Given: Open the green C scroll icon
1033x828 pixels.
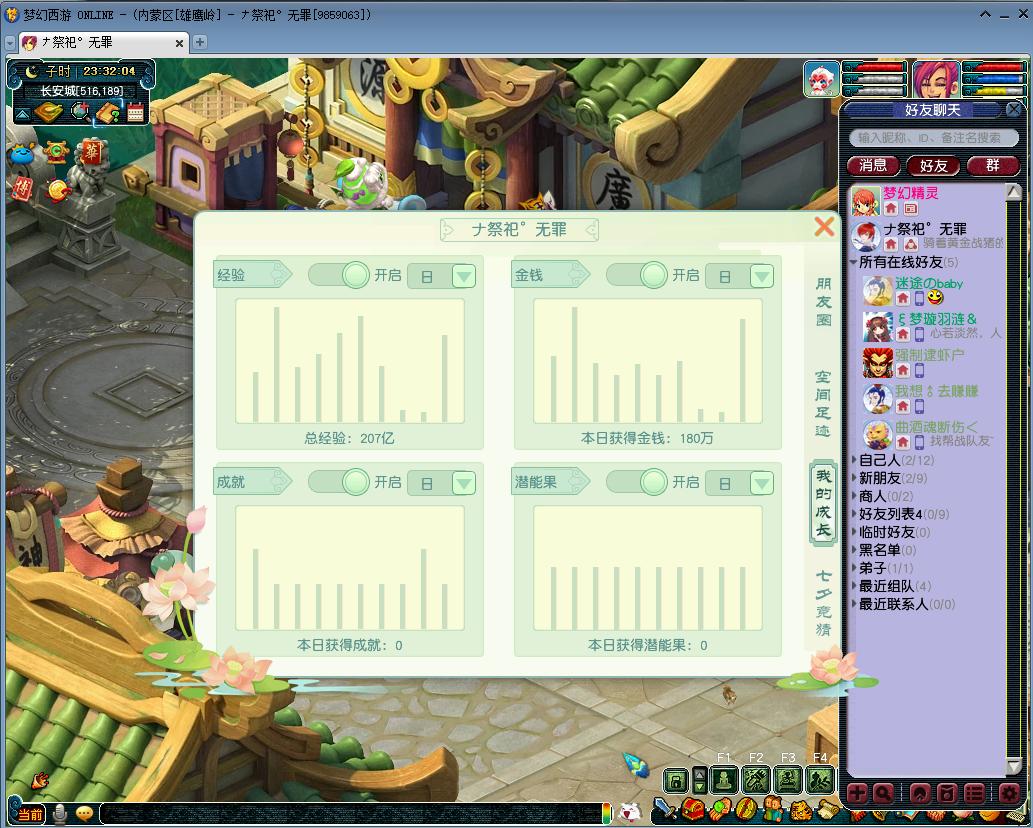Looking at the screenshot, I should pos(56,152).
